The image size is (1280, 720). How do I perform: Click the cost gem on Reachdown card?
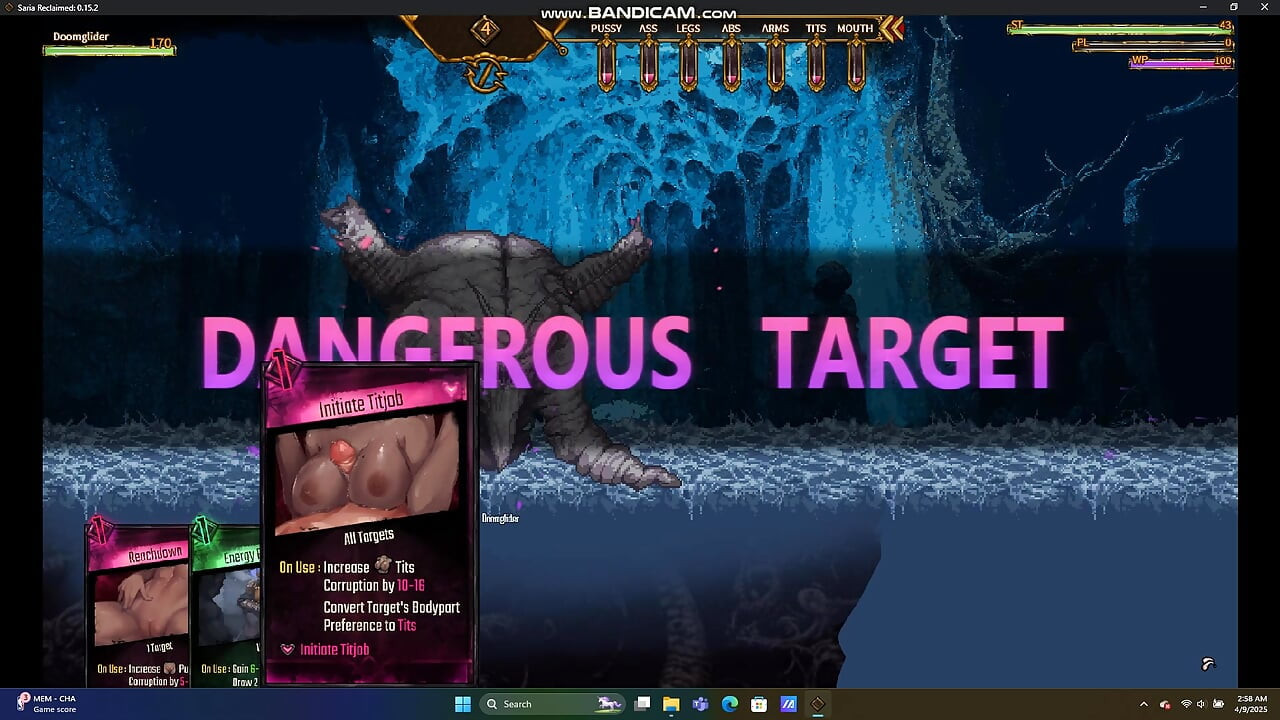tap(100, 532)
